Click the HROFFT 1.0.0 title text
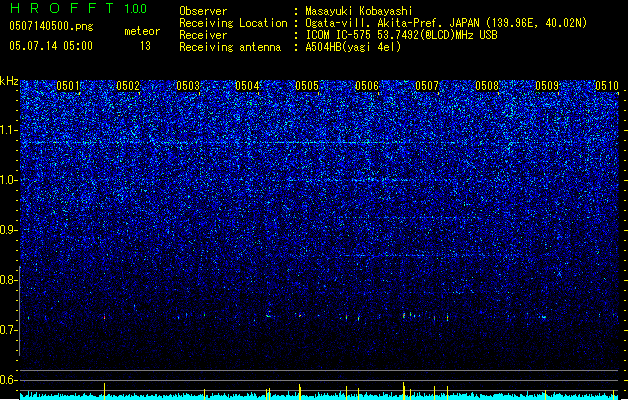The width and height of the screenshot is (629, 400). pyautogui.click(x=78, y=8)
